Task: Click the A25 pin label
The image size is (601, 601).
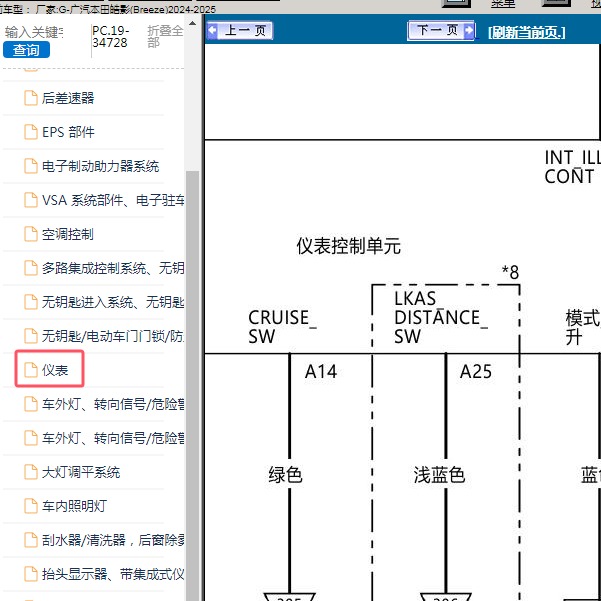Action: [x=476, y=371]
